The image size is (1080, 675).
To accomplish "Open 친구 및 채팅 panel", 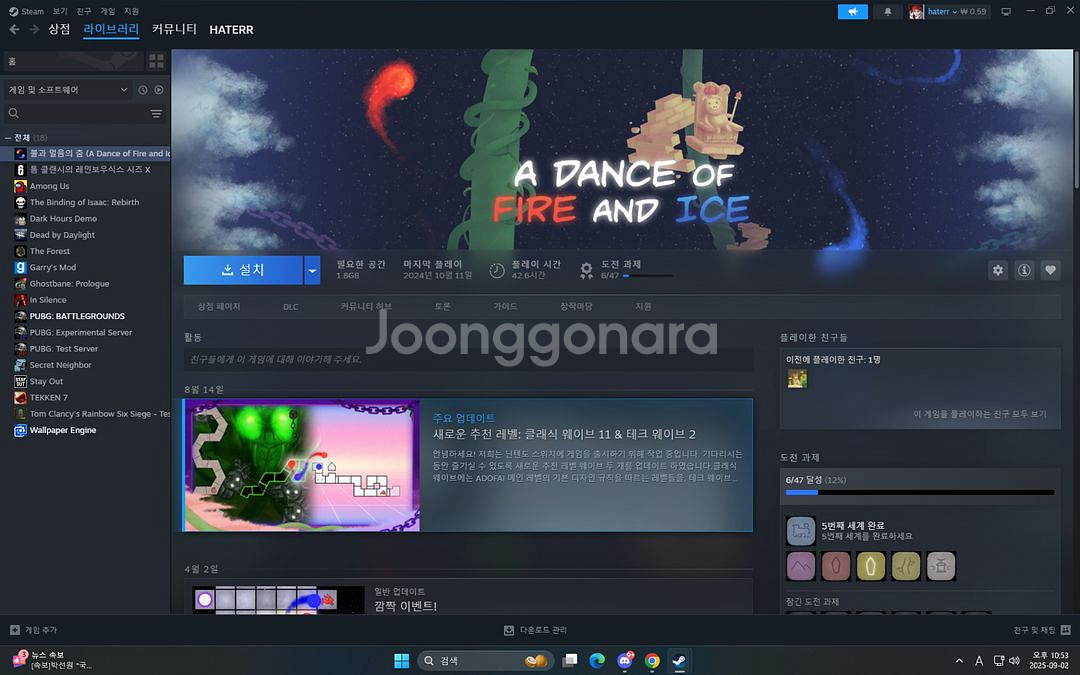I will pyautogui.click(x=1042, y=630).
